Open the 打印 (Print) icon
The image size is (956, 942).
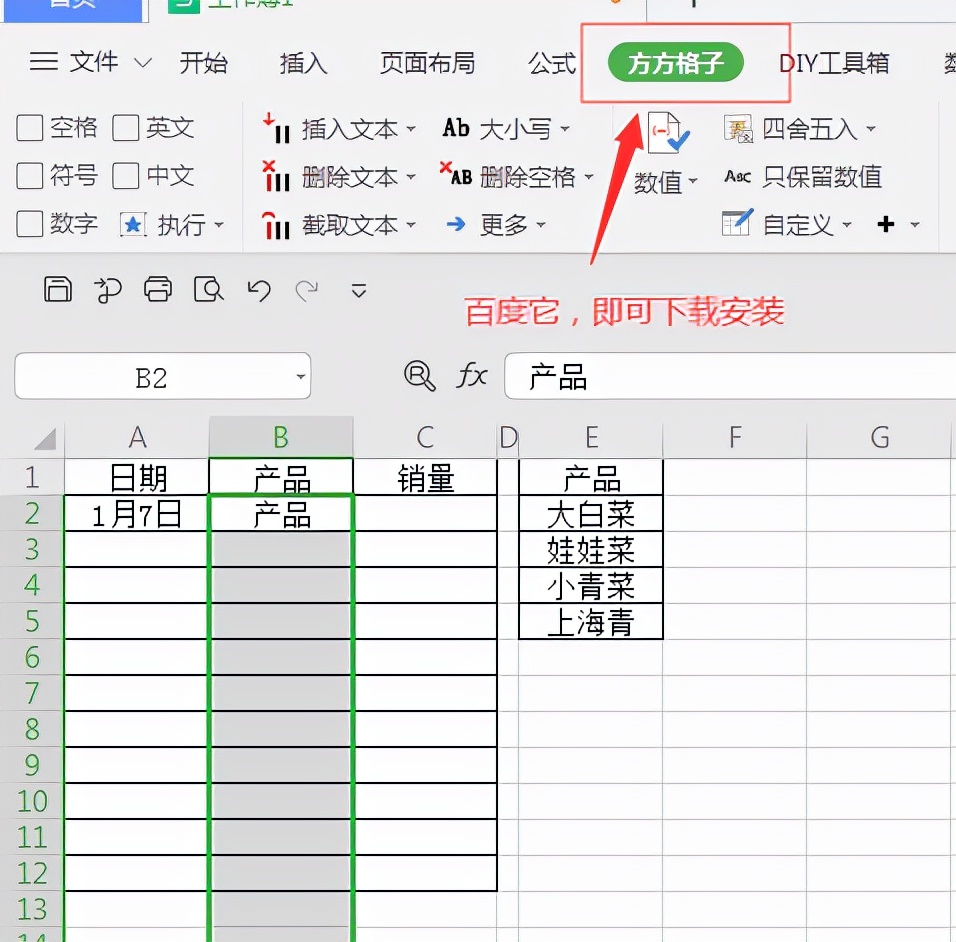[158, 289]
